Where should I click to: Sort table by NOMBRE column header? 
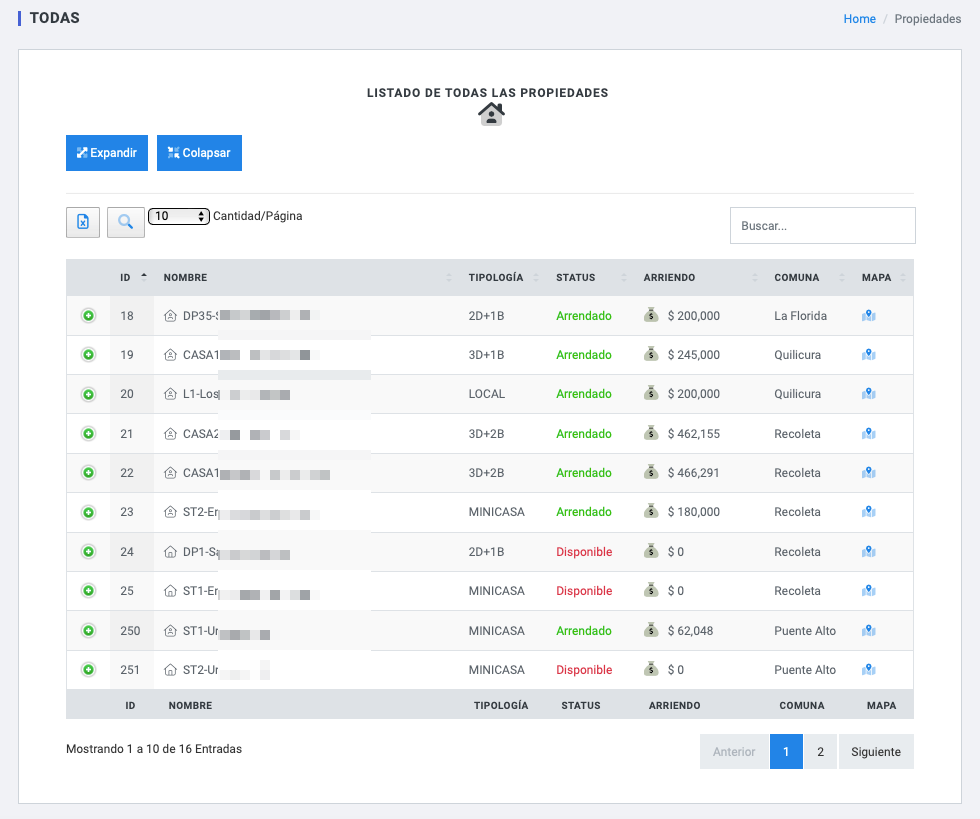coord(306,278)
